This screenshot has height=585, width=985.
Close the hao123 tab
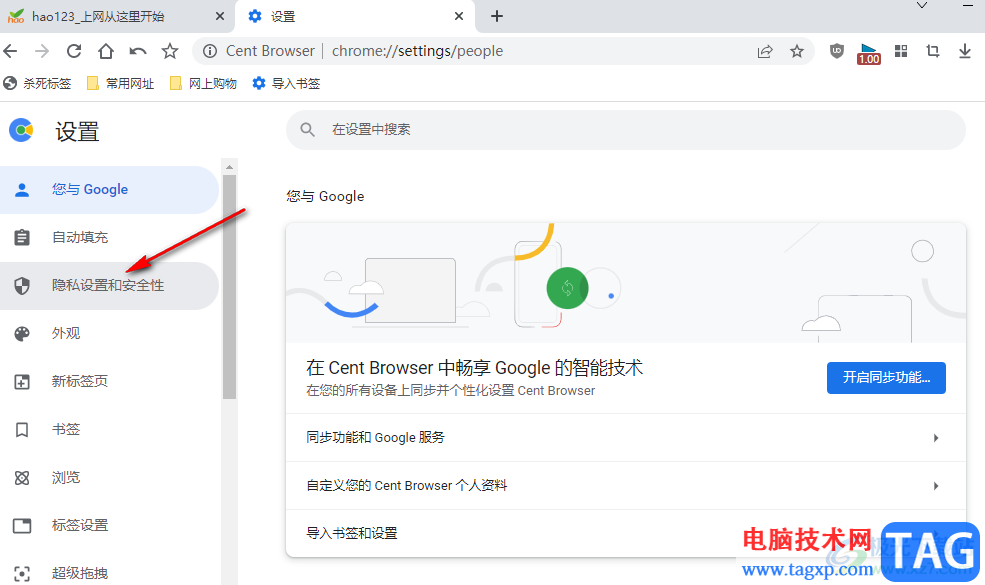[x=220, y=16]
